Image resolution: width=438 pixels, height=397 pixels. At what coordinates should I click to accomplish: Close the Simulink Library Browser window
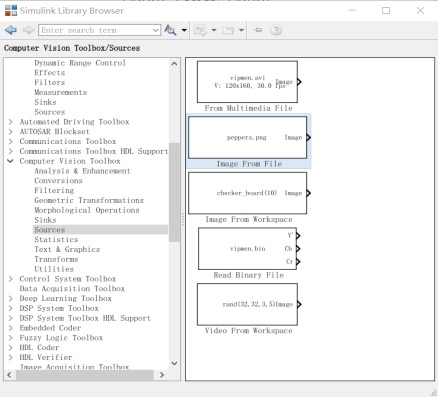pyautogui.click(x=420, y=11)
